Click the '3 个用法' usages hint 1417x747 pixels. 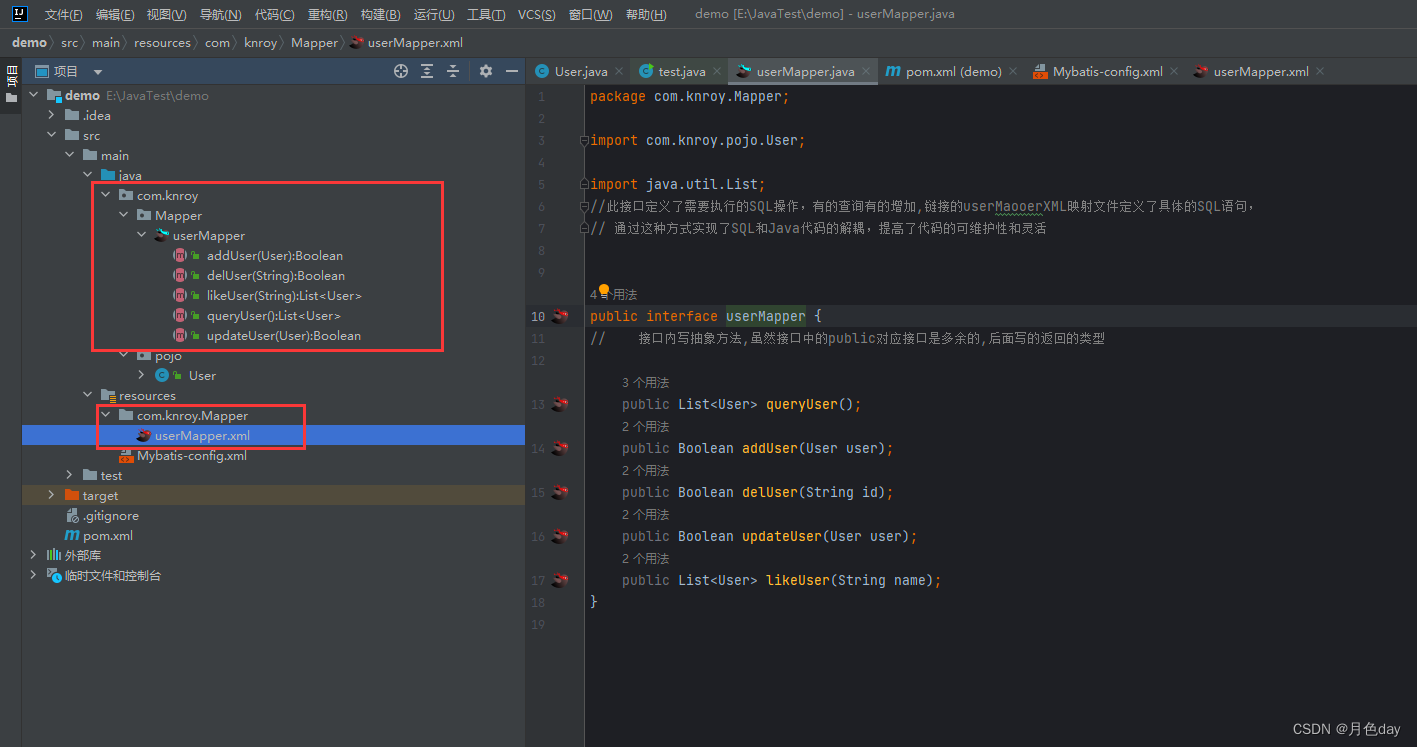coord(645,382)
